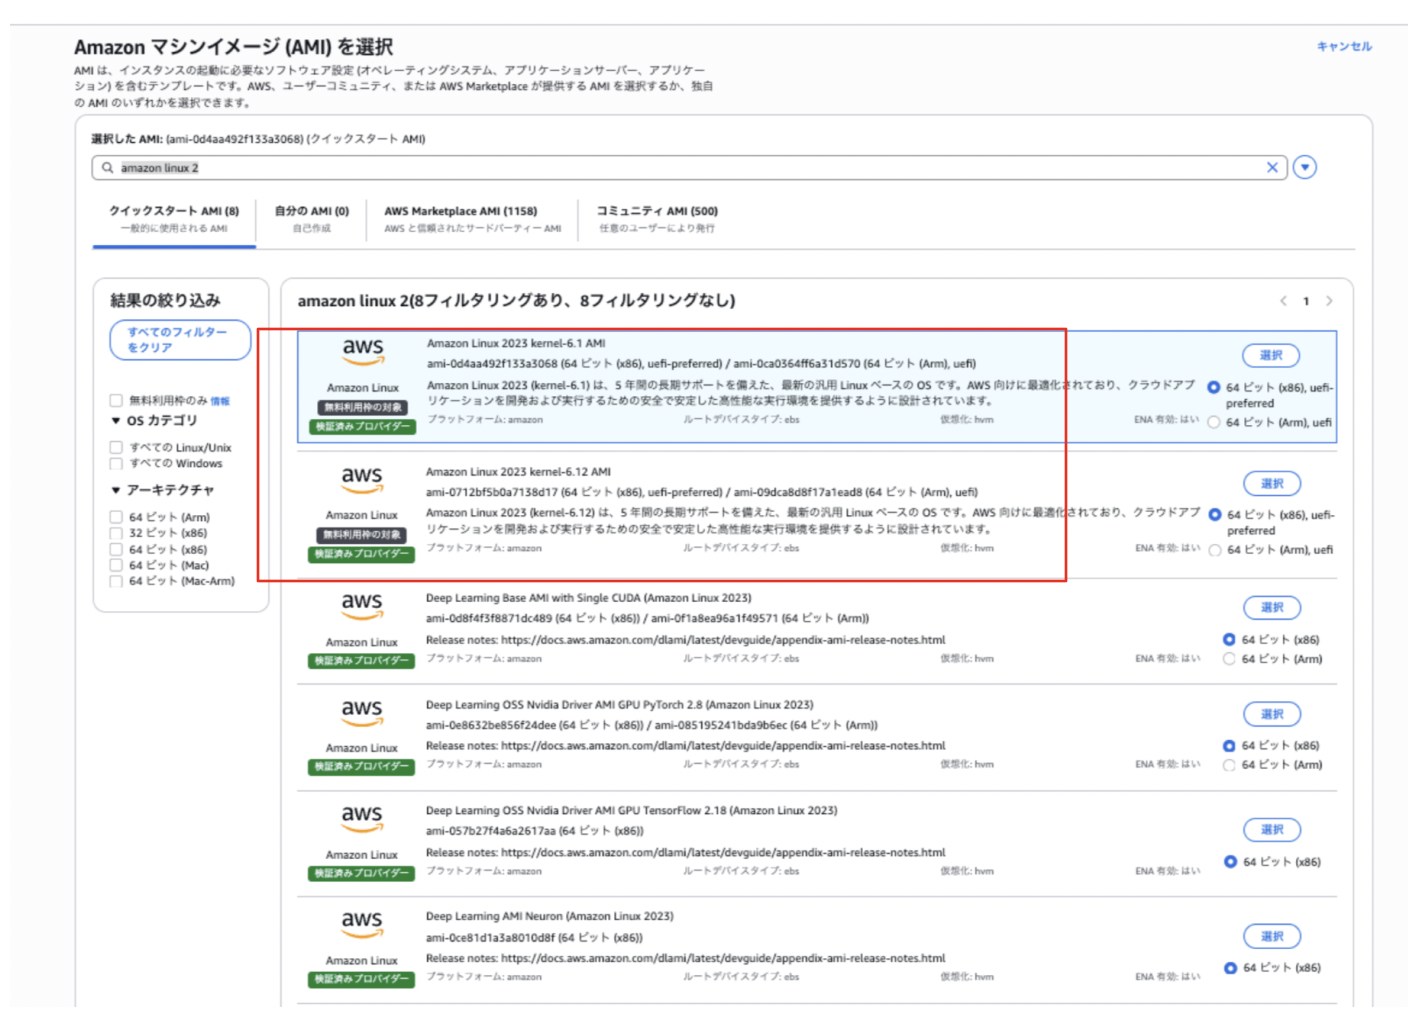The image size is (1408, 1030).
Task: Click すべてのフィルターをクリア button
Action: click(x=180, y=340)
